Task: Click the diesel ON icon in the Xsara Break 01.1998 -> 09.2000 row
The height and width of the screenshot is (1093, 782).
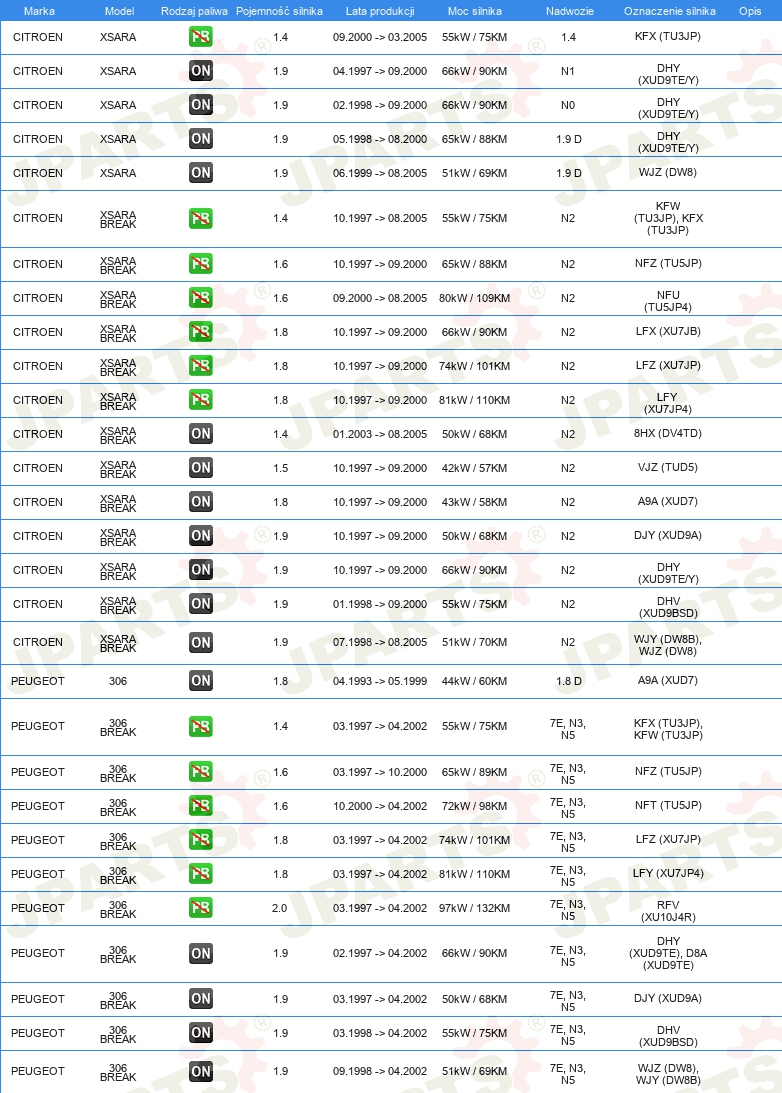Action: [201, 604]
